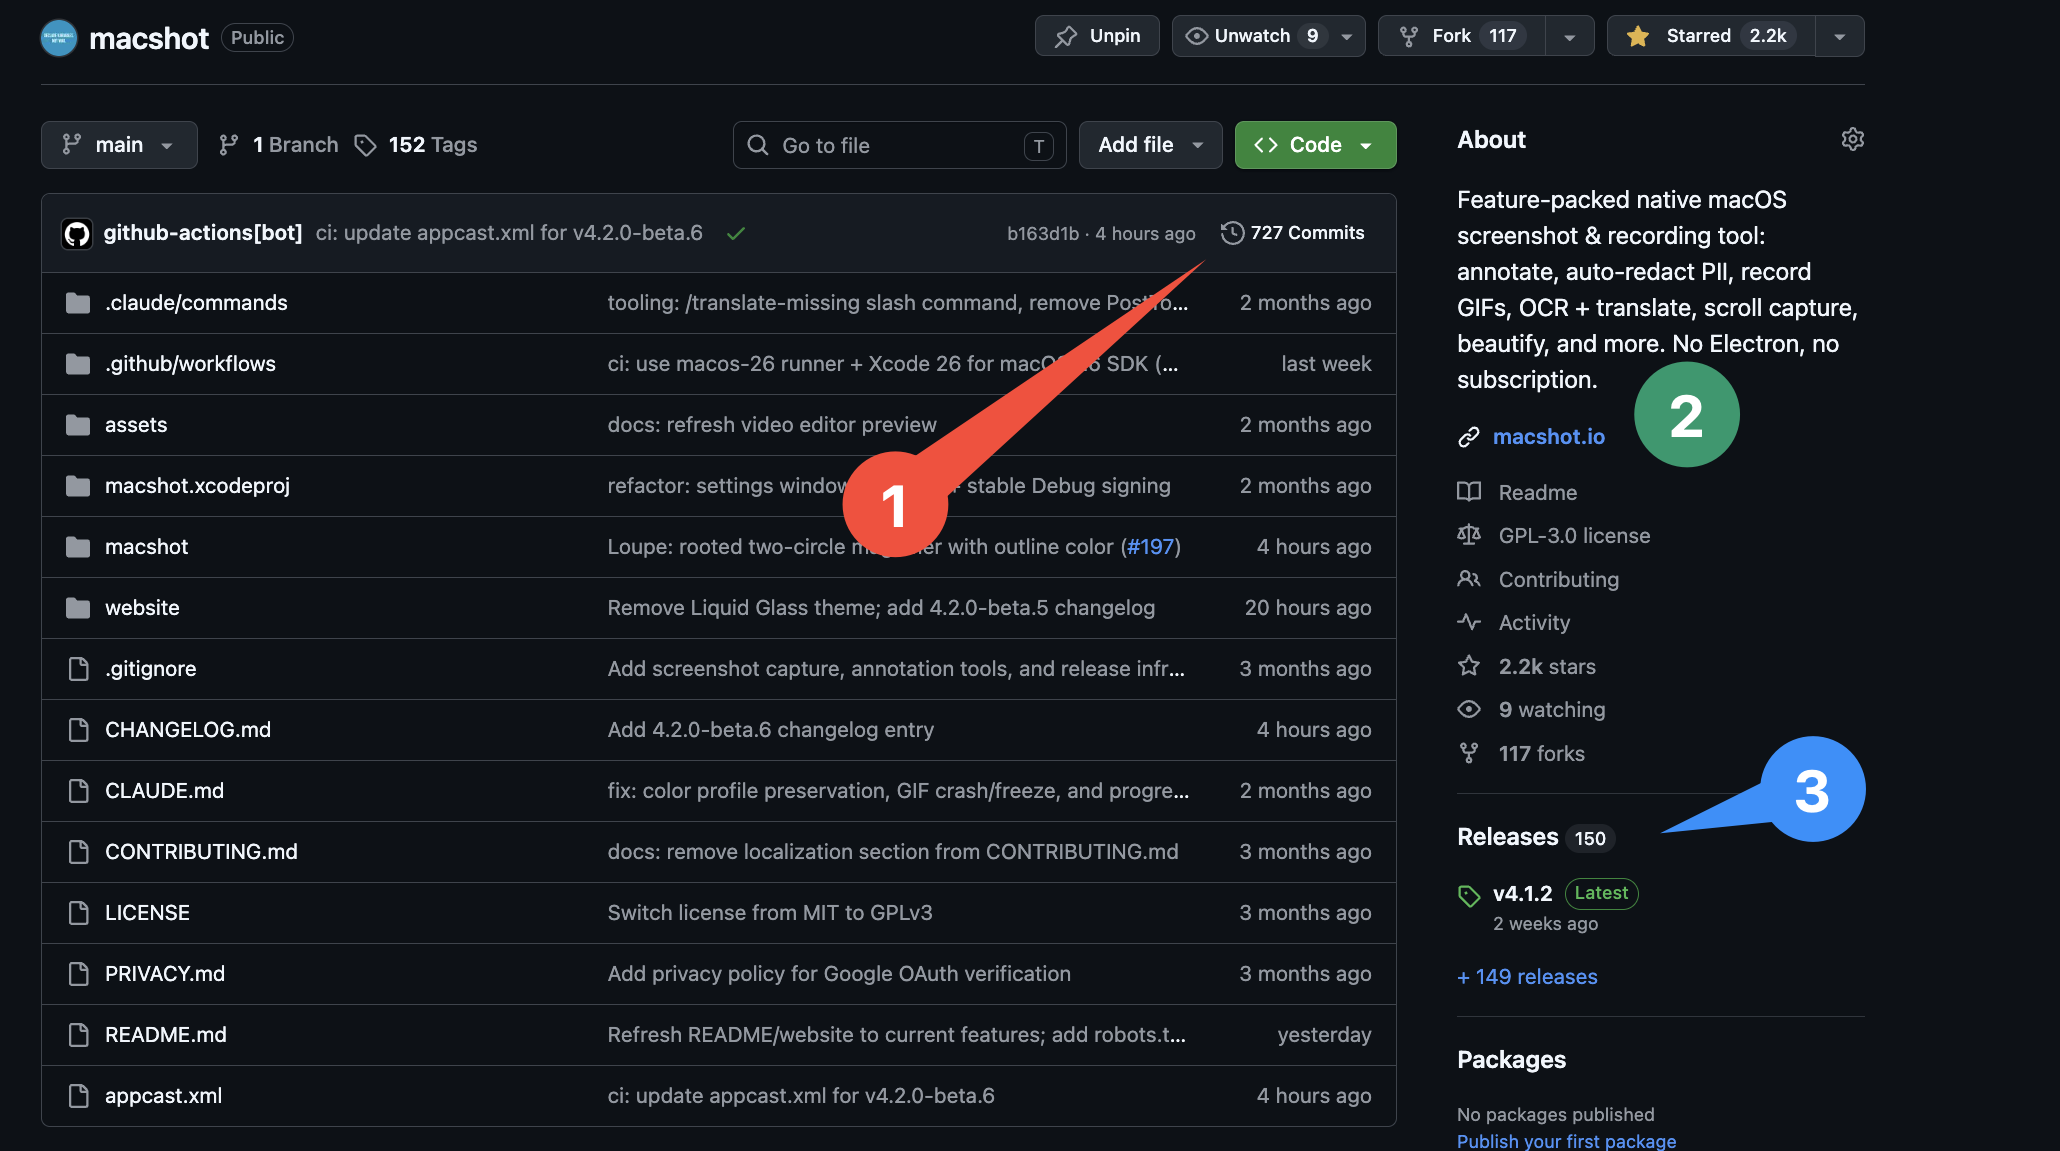Open the website folder
The width and height of the screenshot is (2060, 1151).
click(x=142, y=608)
